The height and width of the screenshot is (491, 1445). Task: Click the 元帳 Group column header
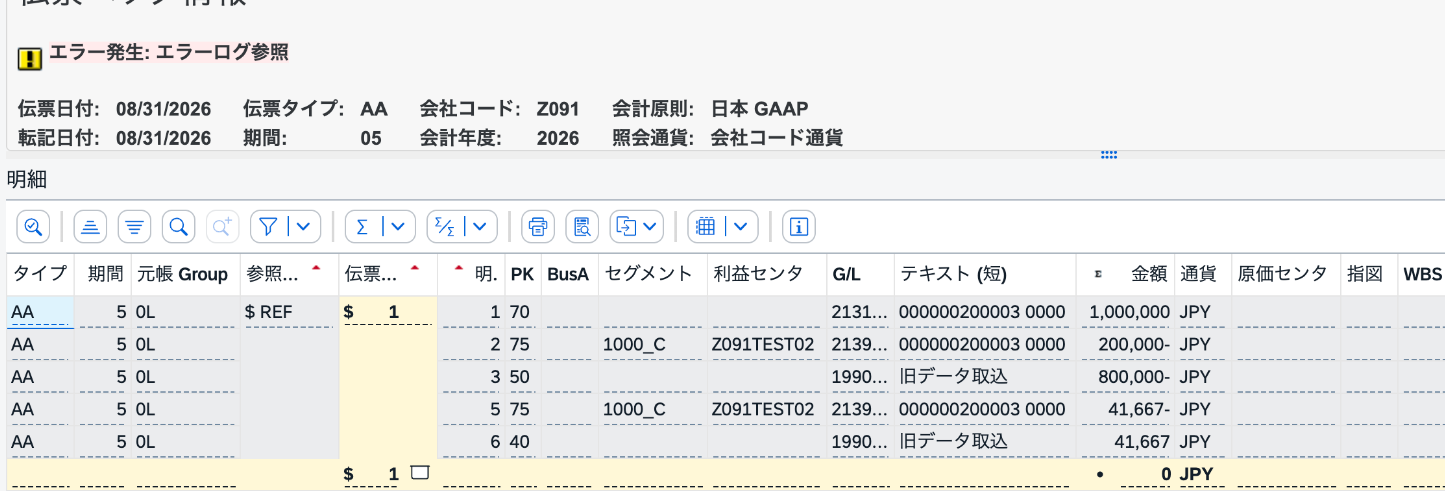click(x=184, y=274)
